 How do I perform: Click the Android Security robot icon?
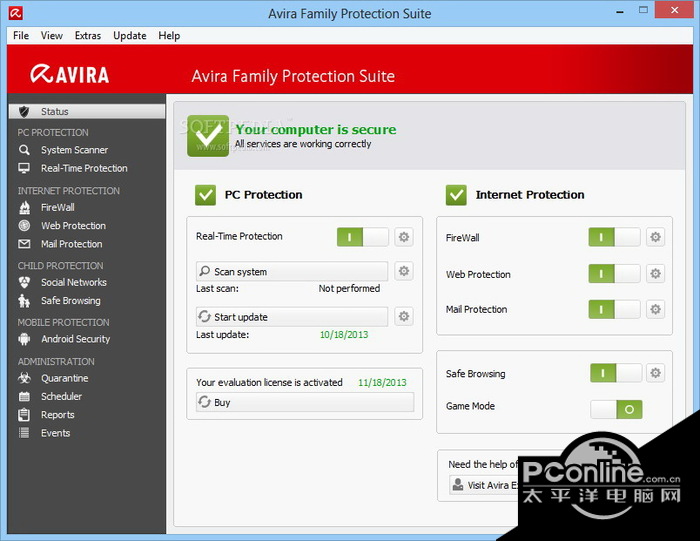click(x=24, y=339)
